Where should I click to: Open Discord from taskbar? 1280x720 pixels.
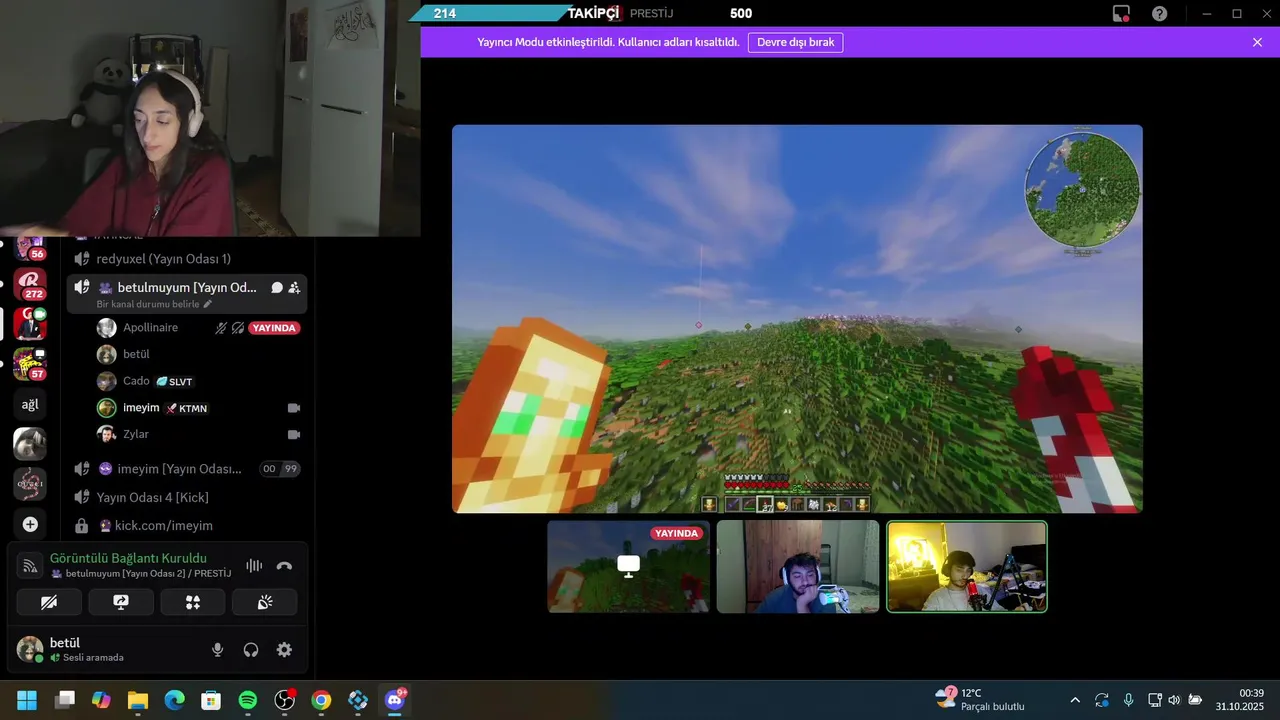click(395, 700)
